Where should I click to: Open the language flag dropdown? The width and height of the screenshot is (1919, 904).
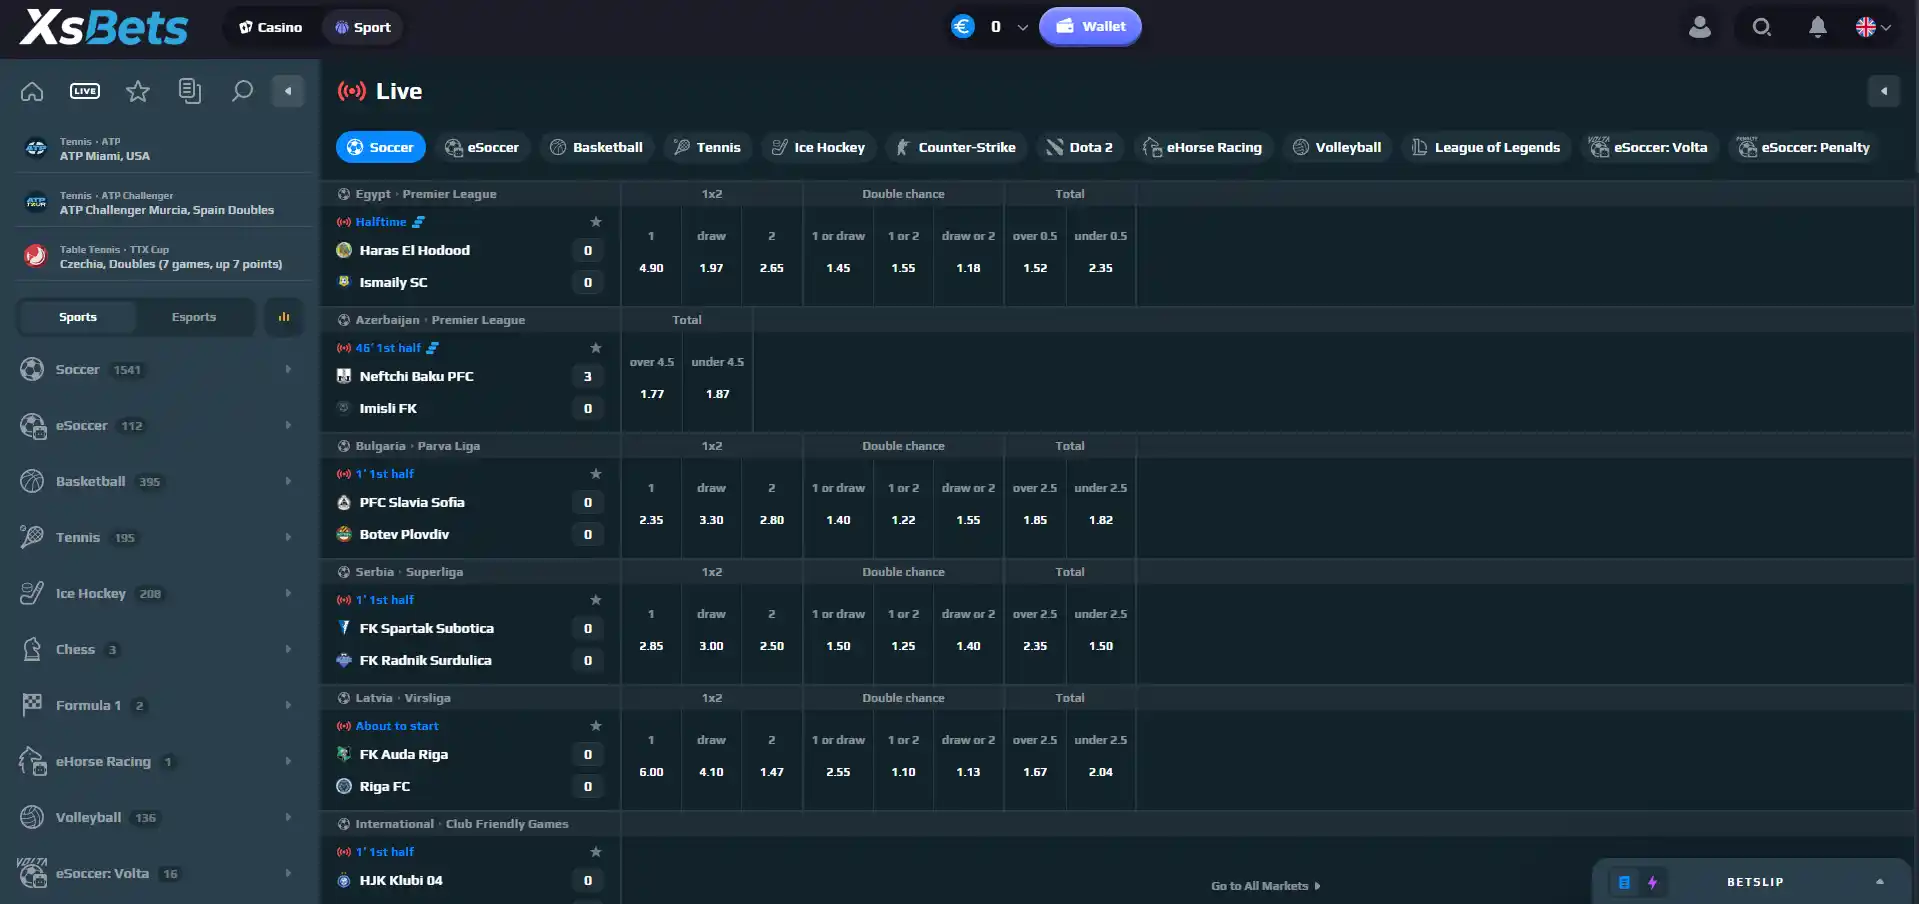tap(1873, 27)
